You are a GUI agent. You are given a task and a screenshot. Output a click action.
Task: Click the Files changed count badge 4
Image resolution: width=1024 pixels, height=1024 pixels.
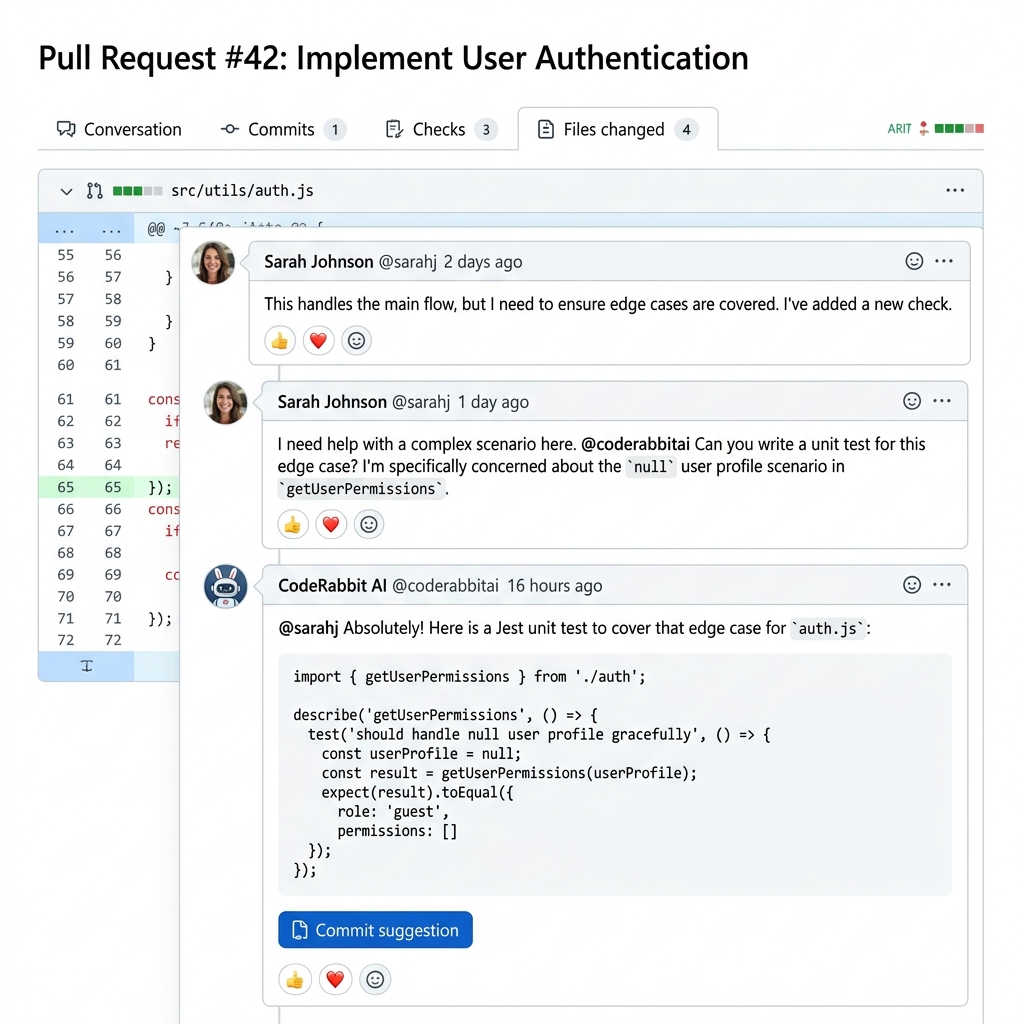click(686, 129)
